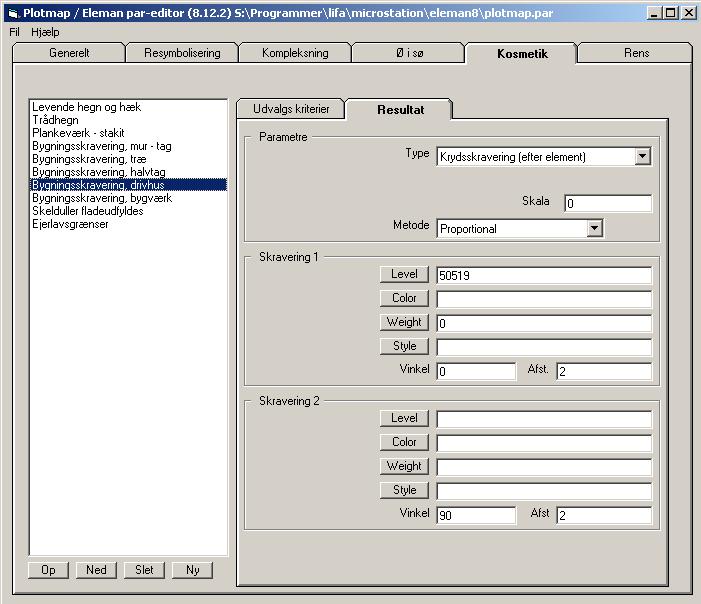Select 'Bygningsskravering, bygværk' entry
The height and width of the screenshot is (604, 701).
point(129,198)
